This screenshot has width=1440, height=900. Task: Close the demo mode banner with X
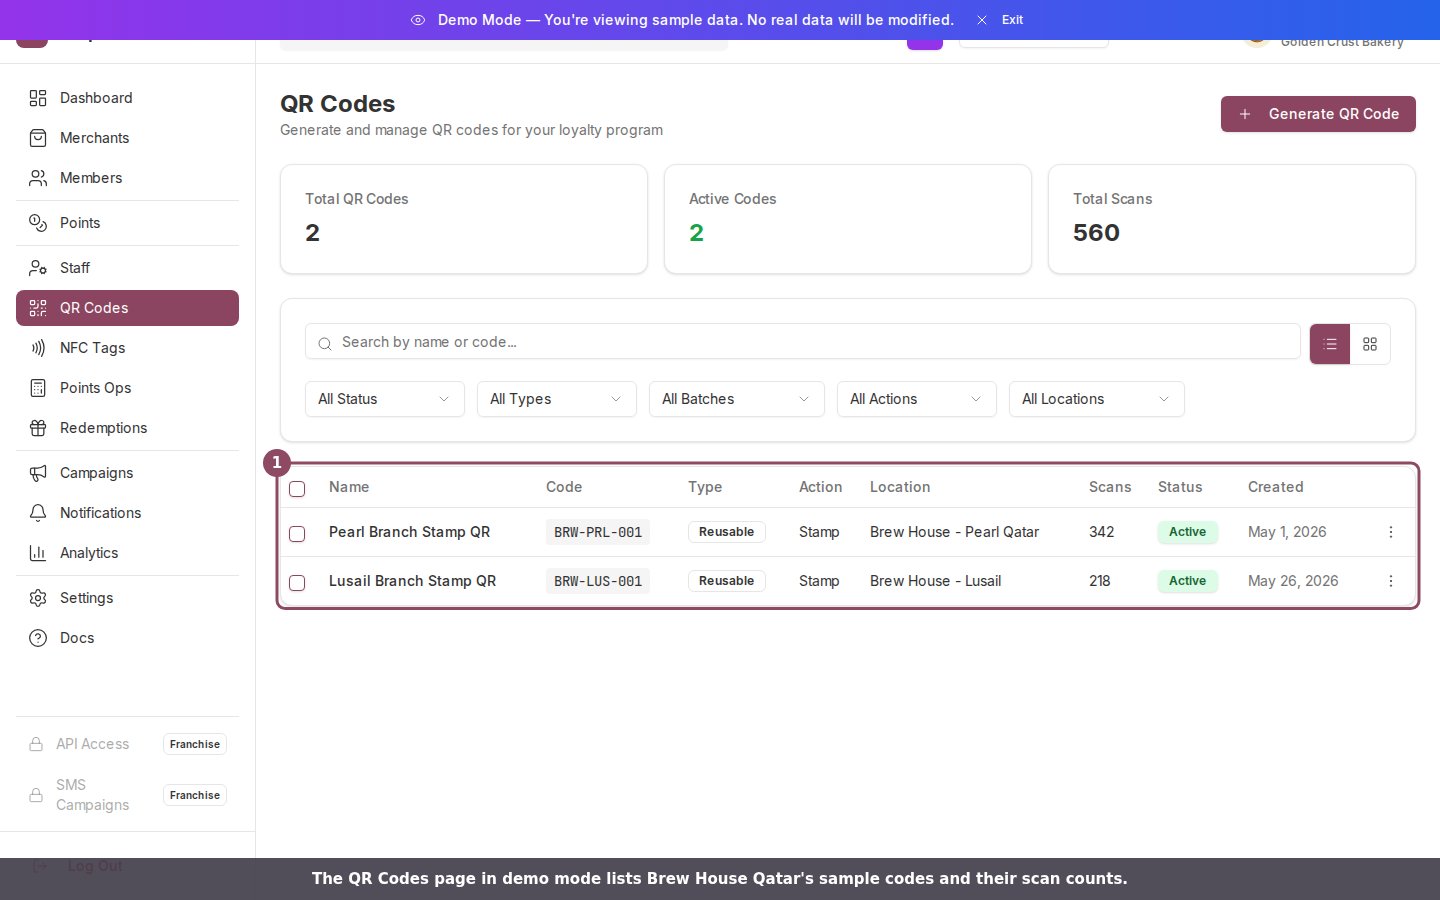(x=982, y=20)
